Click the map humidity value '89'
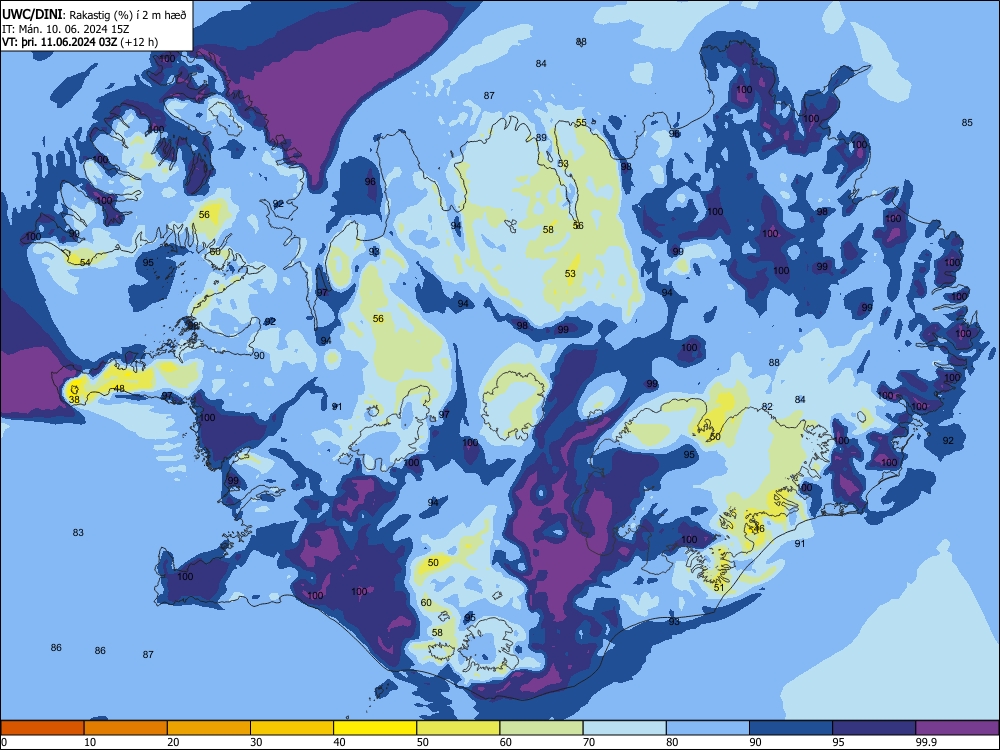1000x750 pixels. pos(541,138)
